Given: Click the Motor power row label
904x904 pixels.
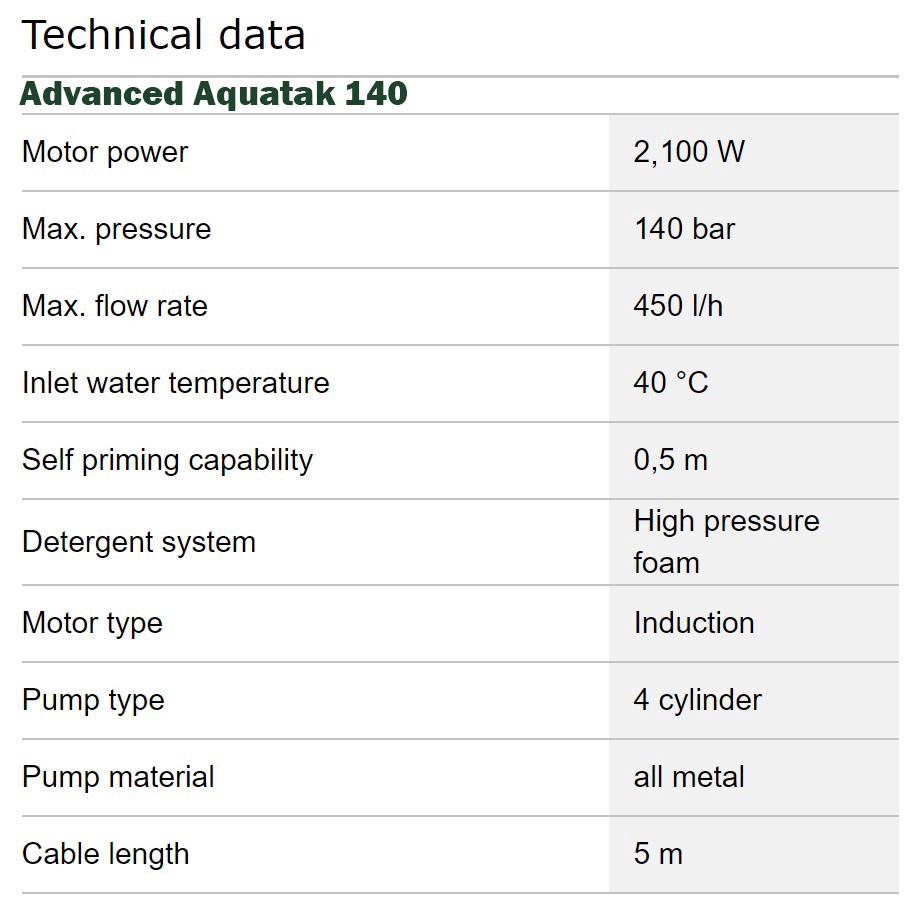Looking at the screenshot, I should click(x=105, y=152).
